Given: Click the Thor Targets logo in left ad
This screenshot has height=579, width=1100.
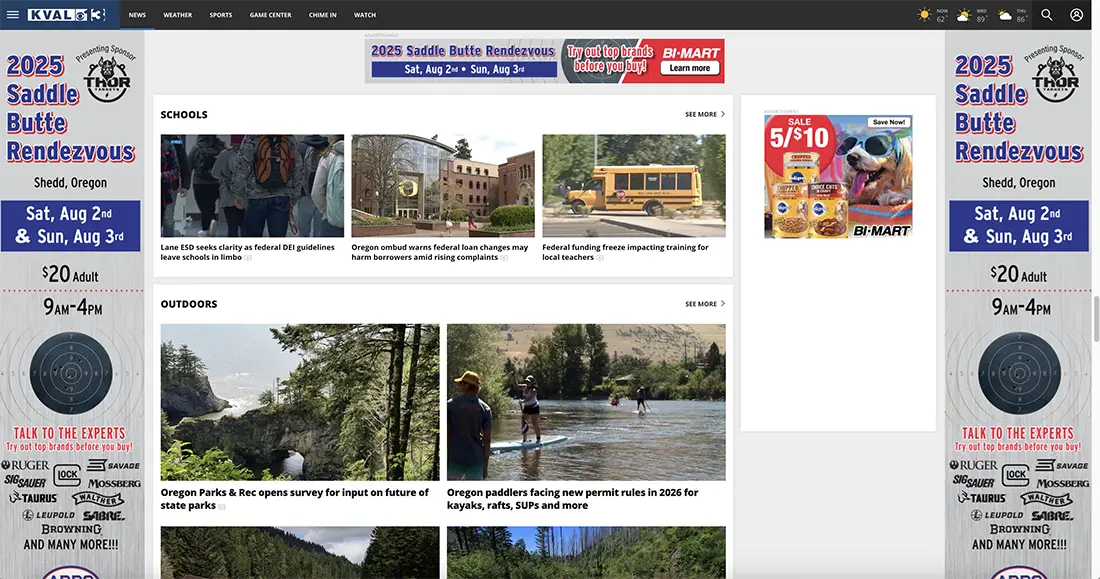Looking at the screenshot, I should [x=107, y=78].
